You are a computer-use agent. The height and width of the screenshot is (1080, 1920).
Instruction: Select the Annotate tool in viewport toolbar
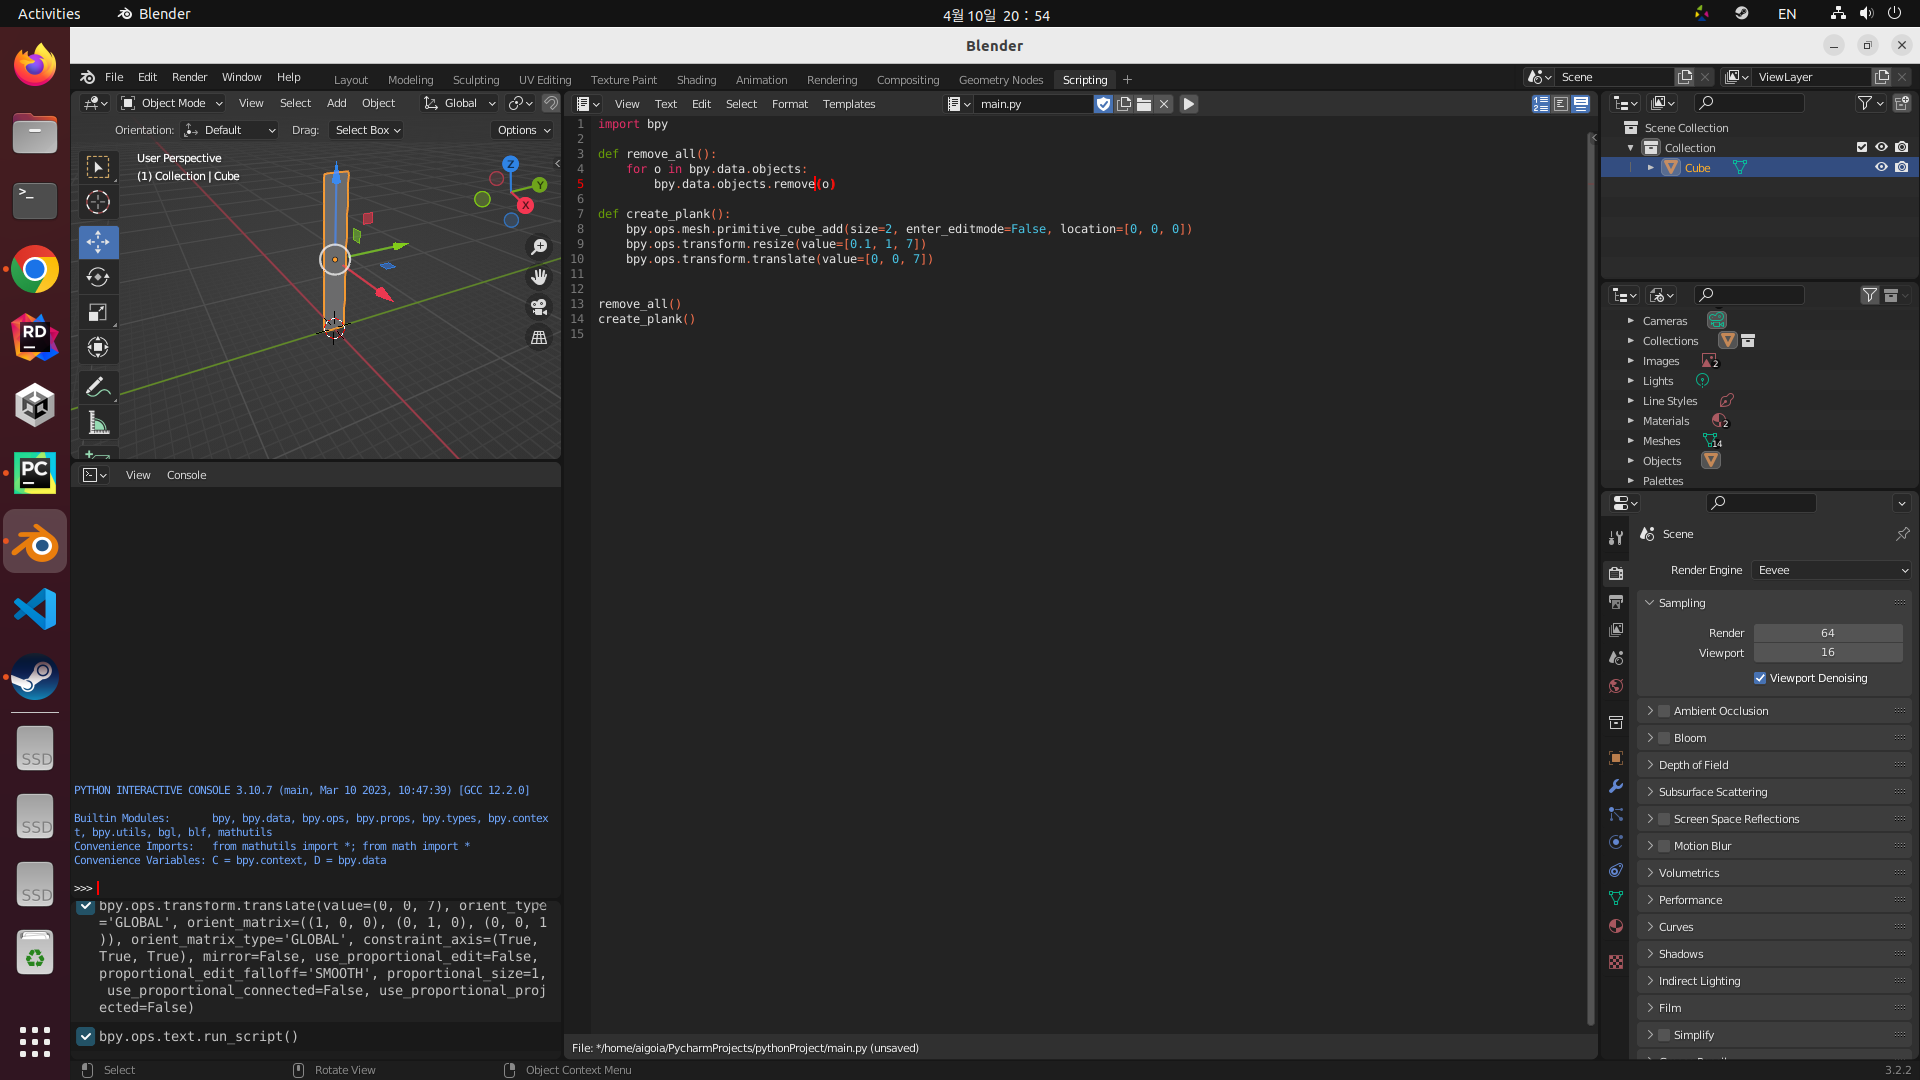[98, 388]
